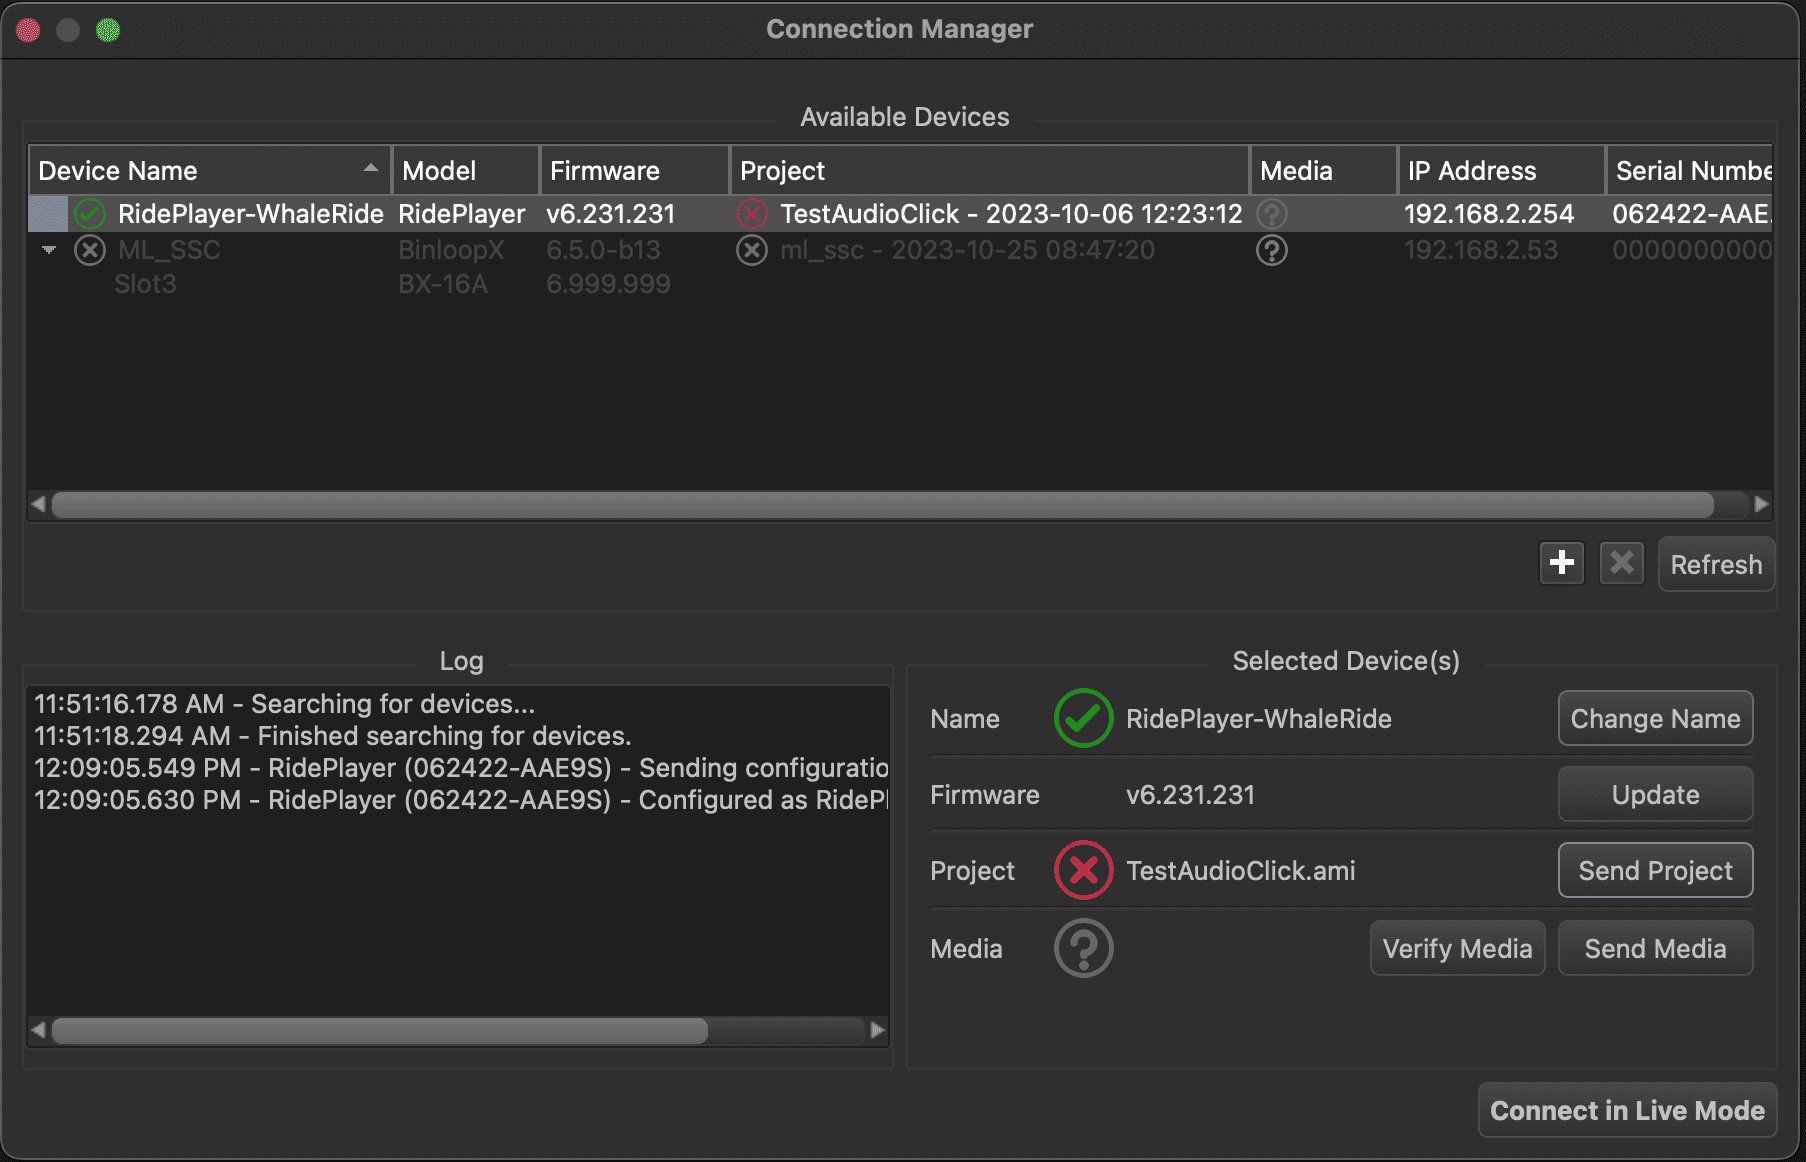Click the Project column header
The height and width of the screenshot is (1162, 1806).
click(x=988, y=171)
